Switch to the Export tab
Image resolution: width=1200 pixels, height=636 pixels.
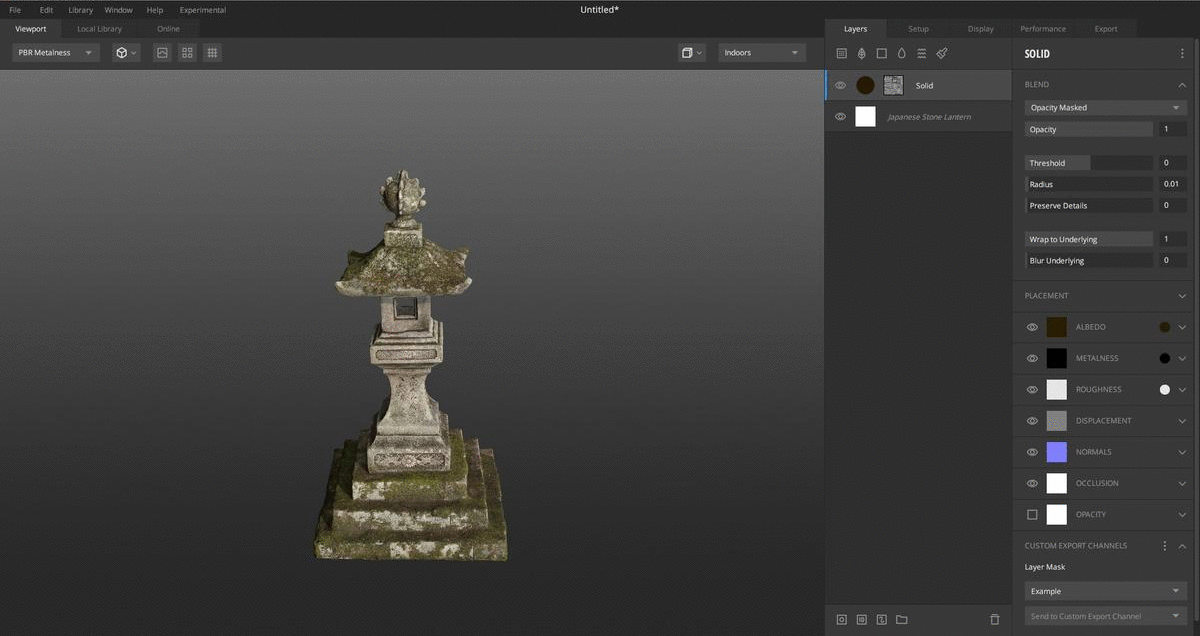point(1105,29)
